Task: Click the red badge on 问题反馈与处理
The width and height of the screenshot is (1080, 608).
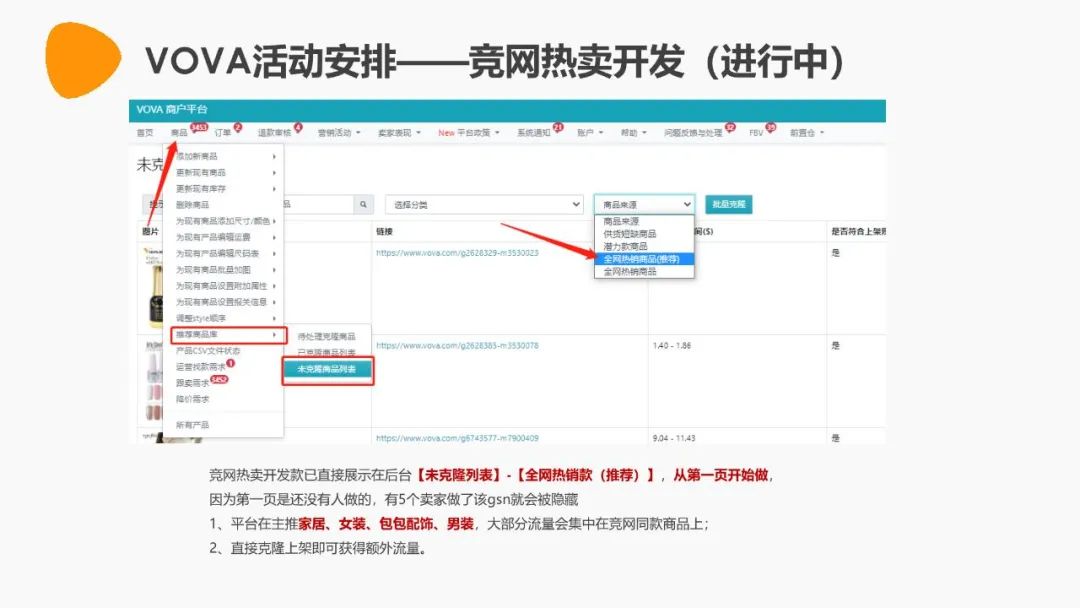Action: tap(730, 127)
